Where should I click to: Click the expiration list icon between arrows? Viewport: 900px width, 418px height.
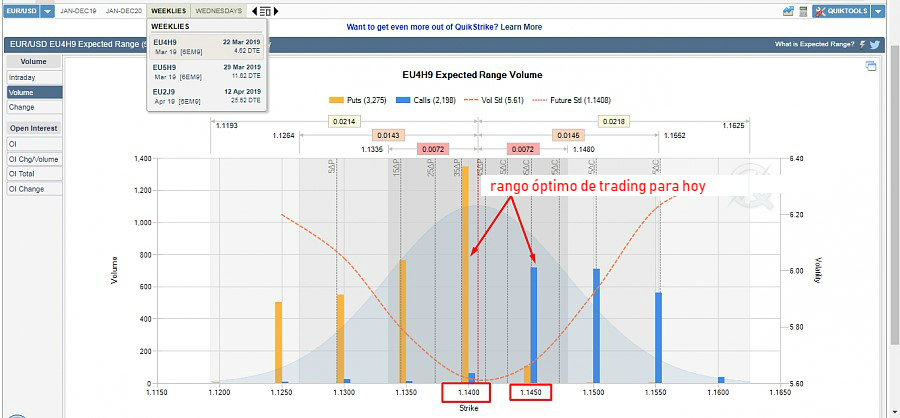click(264, 11)
